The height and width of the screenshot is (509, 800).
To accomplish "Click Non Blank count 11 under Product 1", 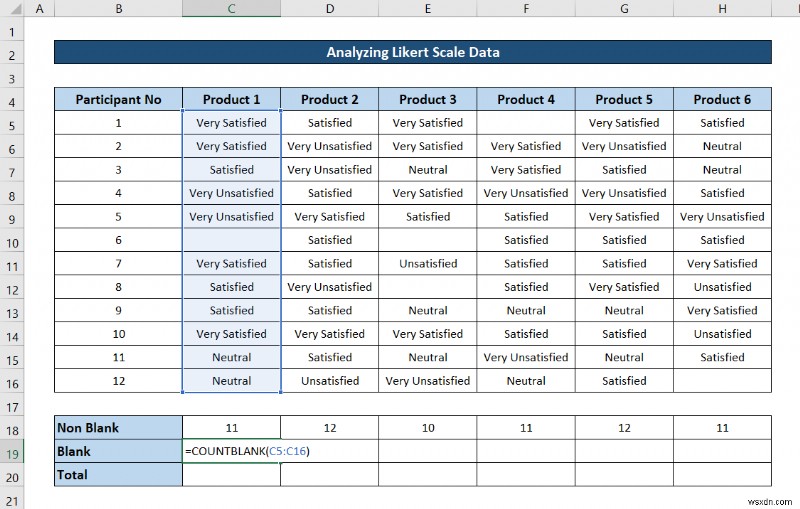I will coord(231,427).
